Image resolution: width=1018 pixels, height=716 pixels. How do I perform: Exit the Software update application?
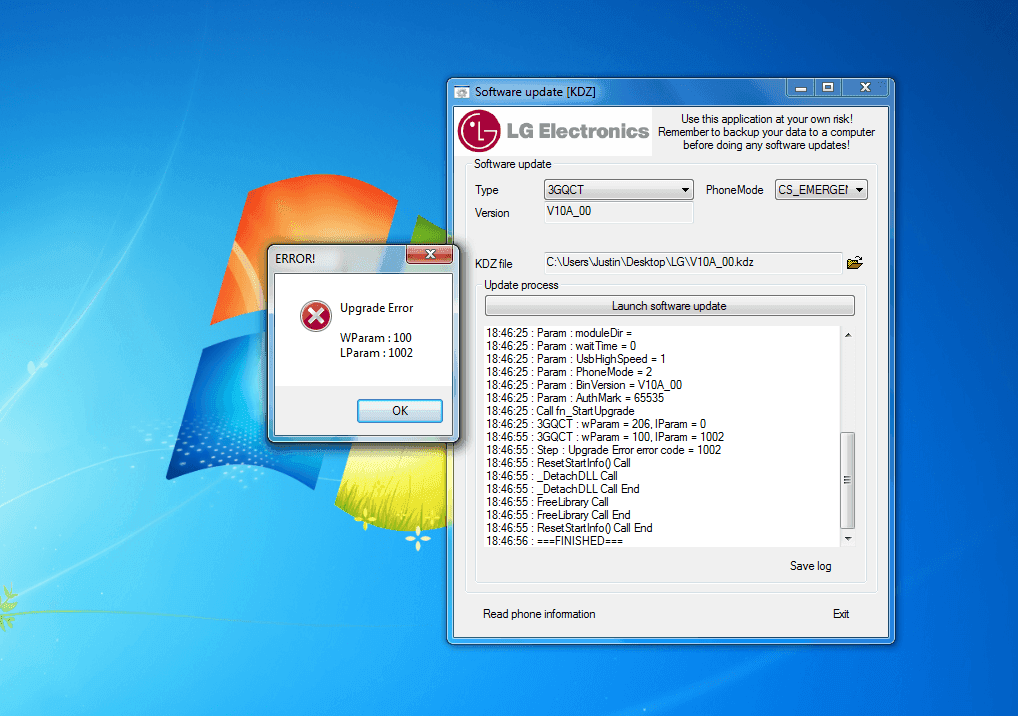point(841,614)
